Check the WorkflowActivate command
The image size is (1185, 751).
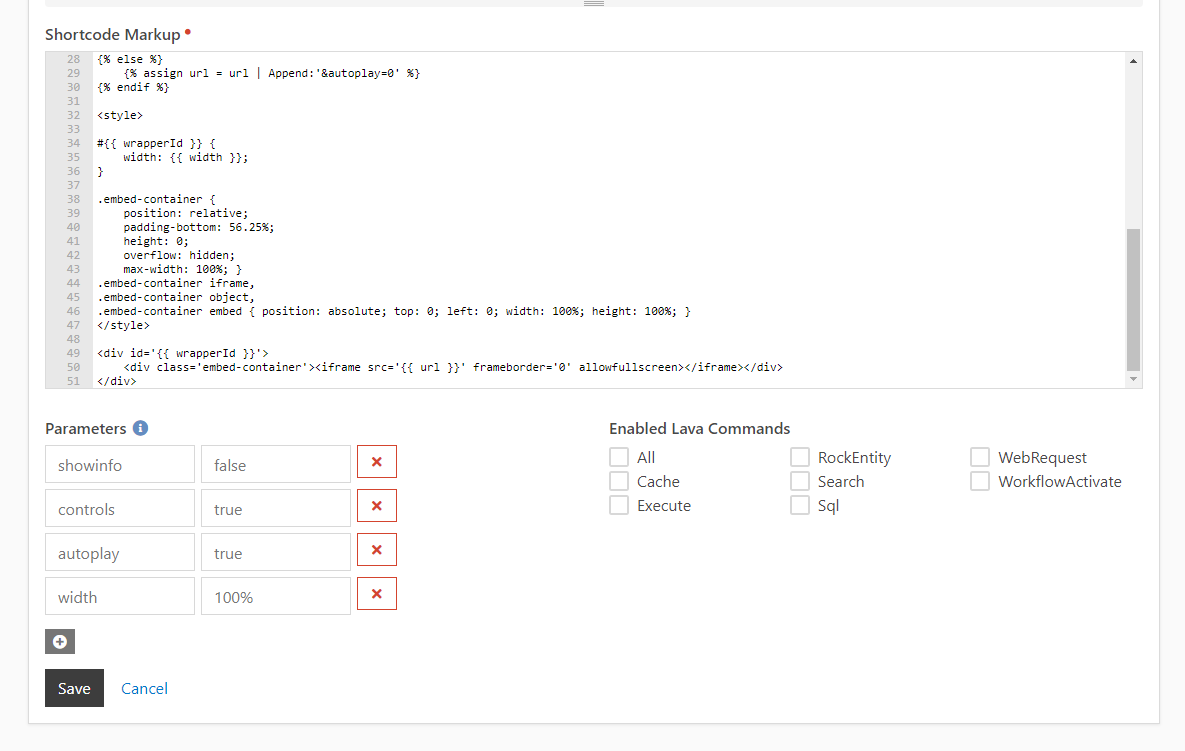click(979, 481)
